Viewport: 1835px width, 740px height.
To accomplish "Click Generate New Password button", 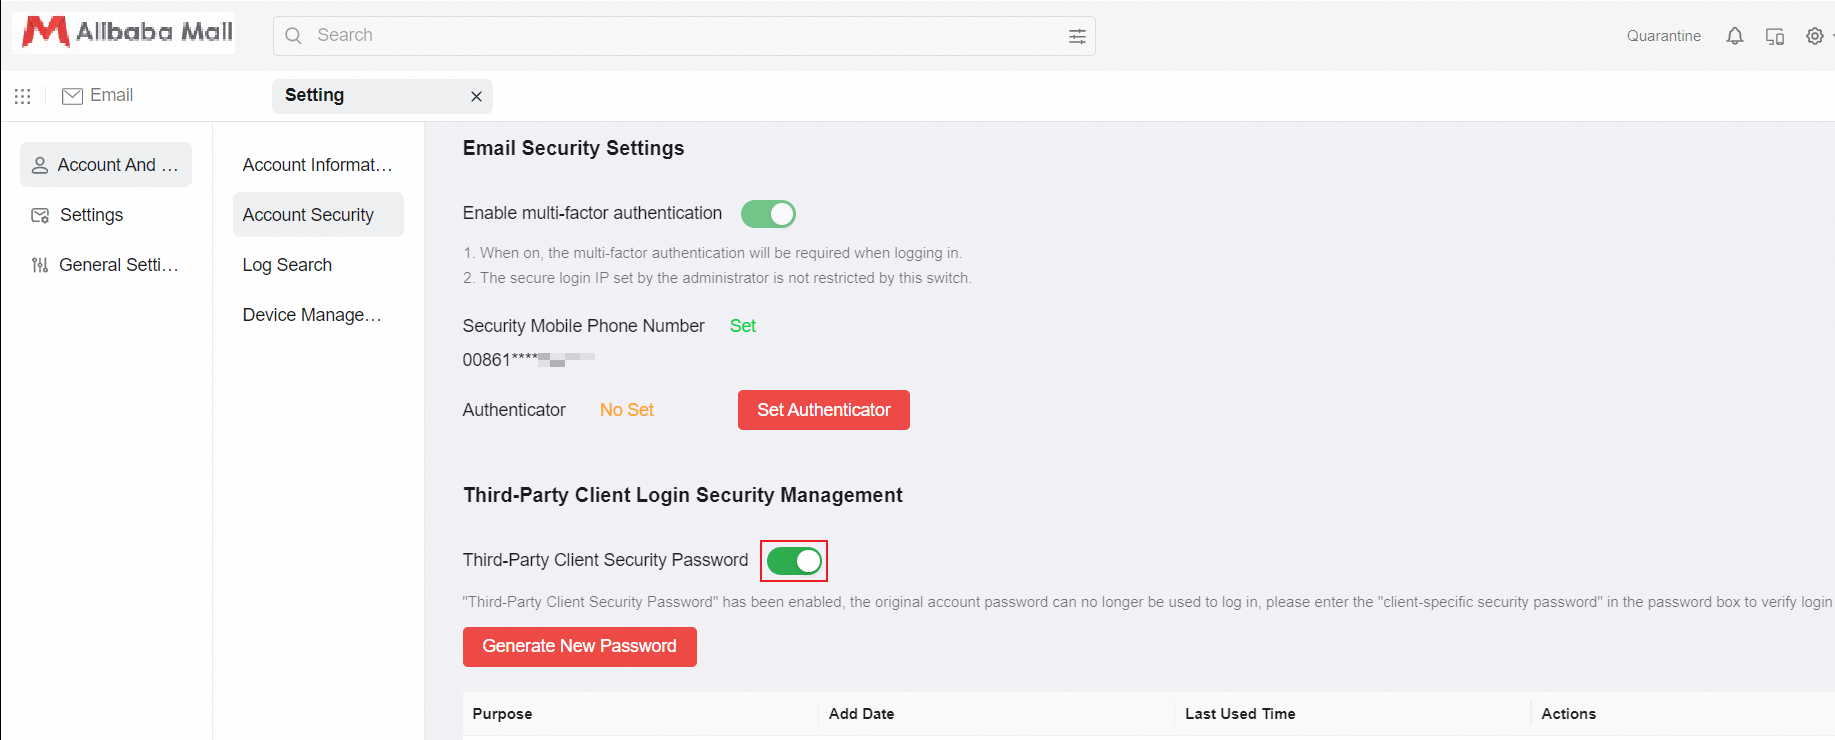I will tap(579, 646).
